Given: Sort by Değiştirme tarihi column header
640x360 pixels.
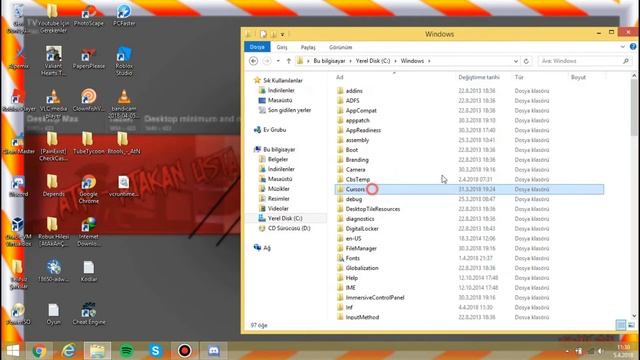Looking at the screenshot, I should (479, 77).
